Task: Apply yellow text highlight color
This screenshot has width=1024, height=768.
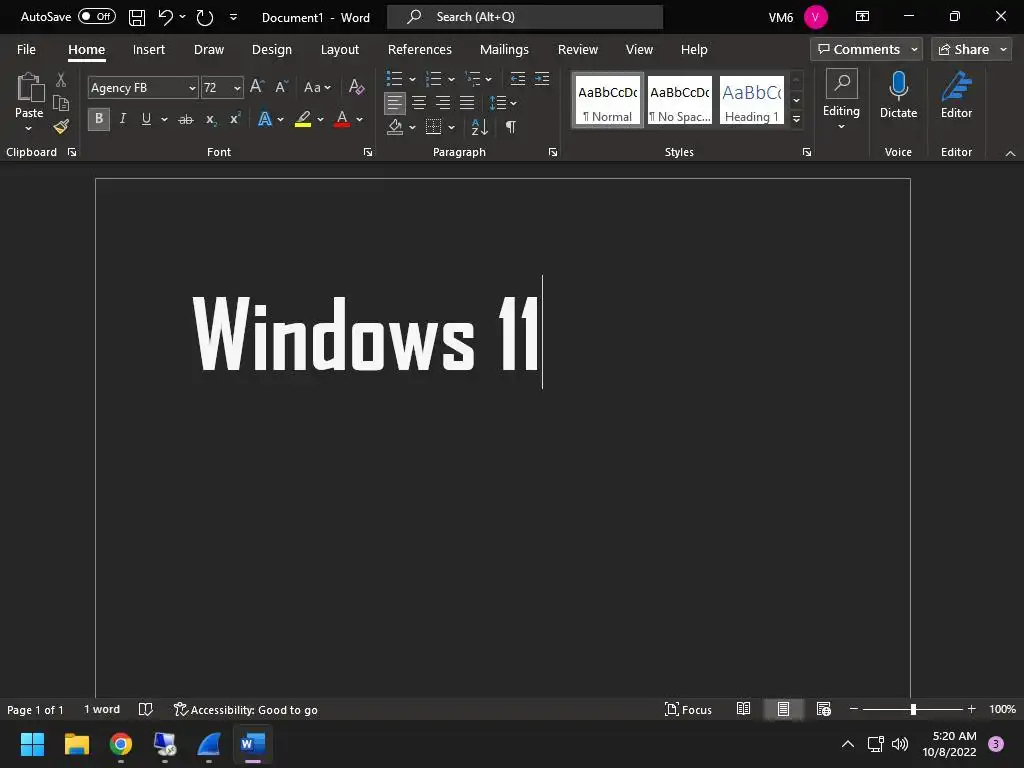Action: (x=302, y=119)
